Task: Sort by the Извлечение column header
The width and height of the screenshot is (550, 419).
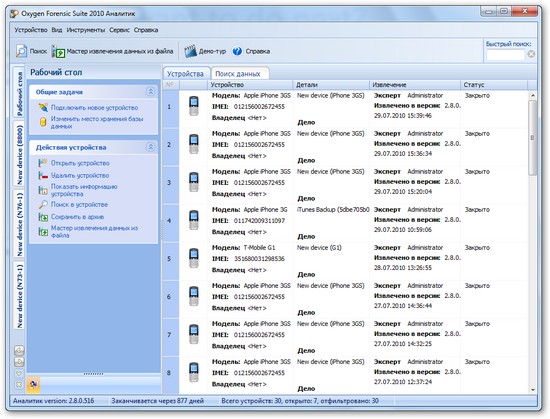Action: pyautogui.click(x=415, y=85)
